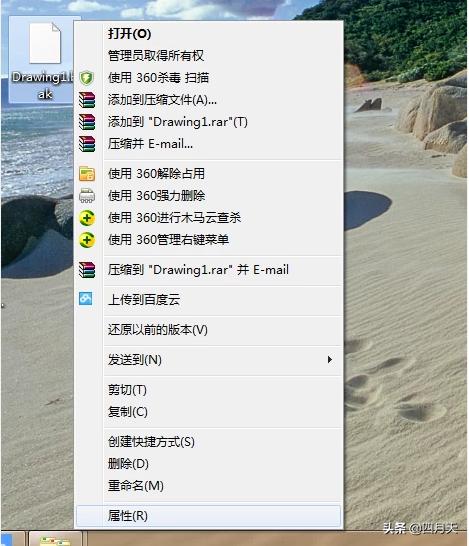Click WinRAR icon beside 压缩并 E-mail
The image size is (469, 546).
point(87,144)
